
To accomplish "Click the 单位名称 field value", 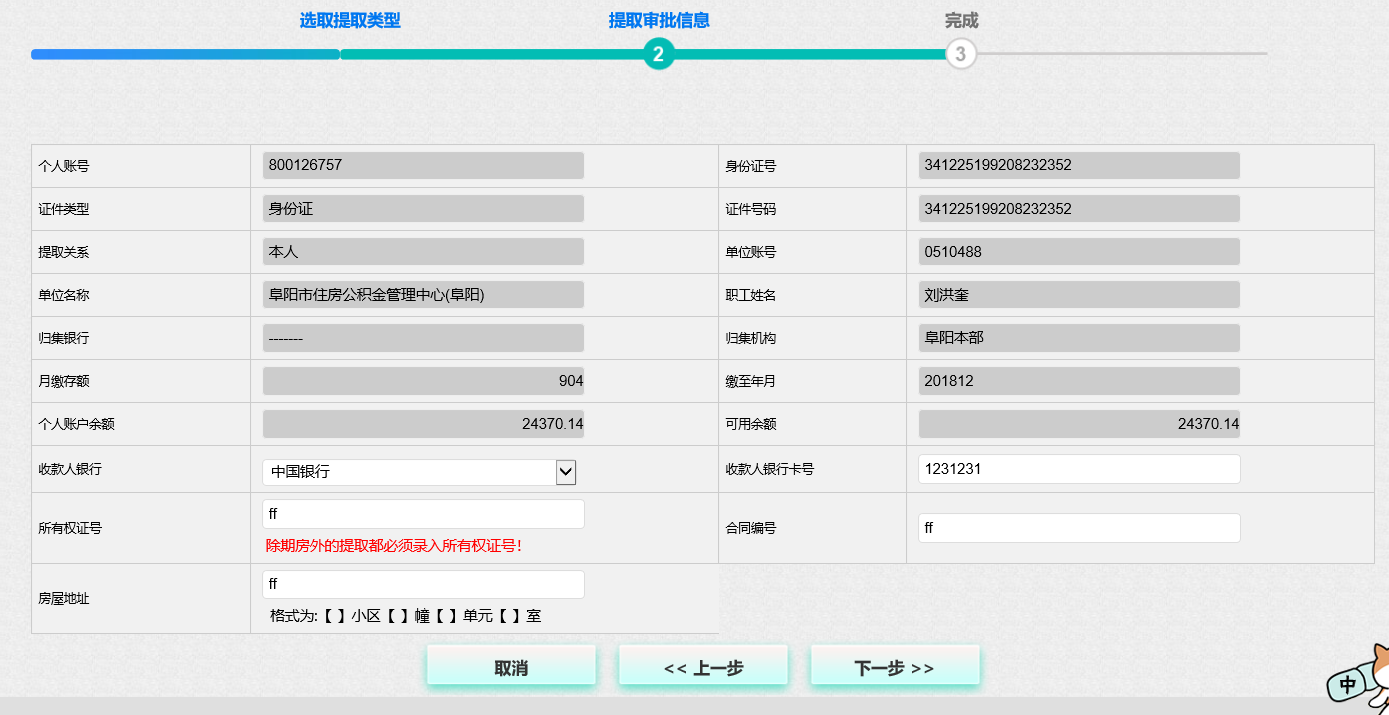I will pos(423,295).
